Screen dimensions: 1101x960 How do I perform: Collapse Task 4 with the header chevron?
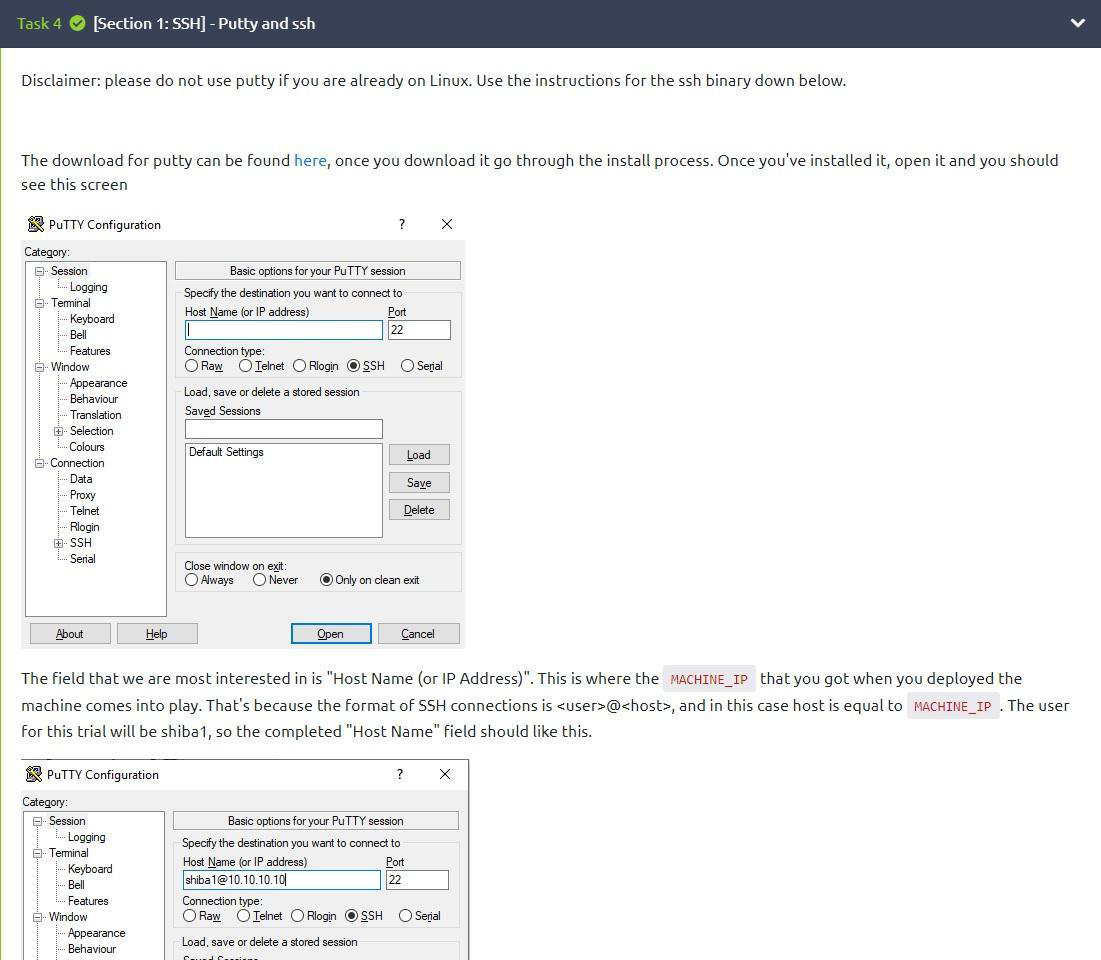[1077, 23]
